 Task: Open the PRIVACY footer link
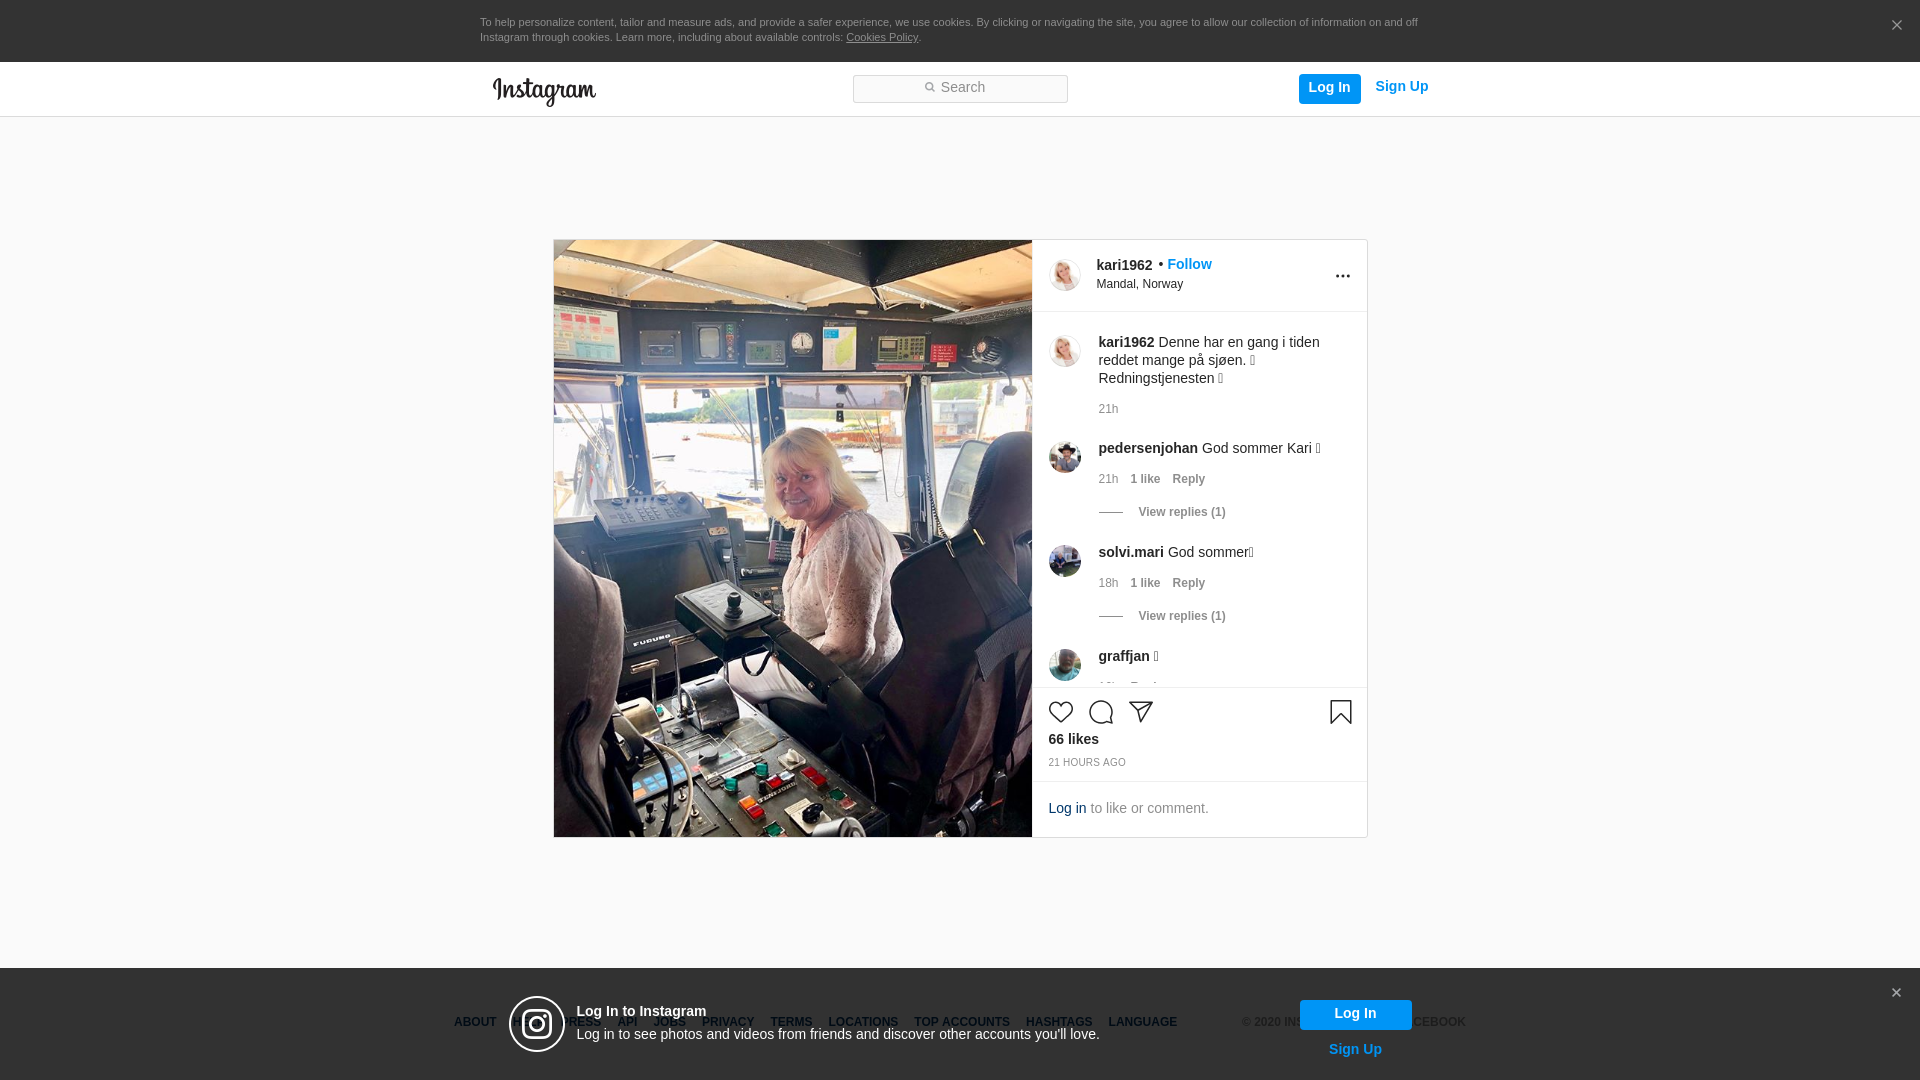(x=728, y=1022)
